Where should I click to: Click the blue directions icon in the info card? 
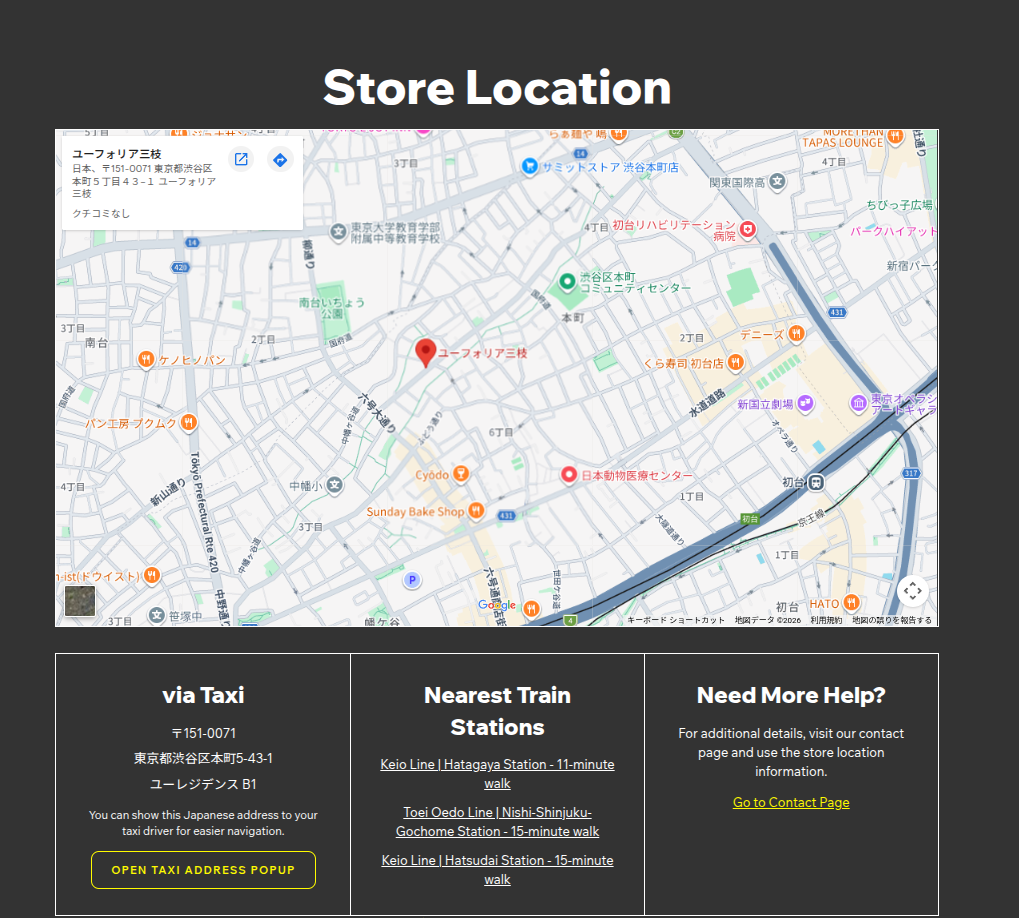pyautogui.click(x=280, y=160)
